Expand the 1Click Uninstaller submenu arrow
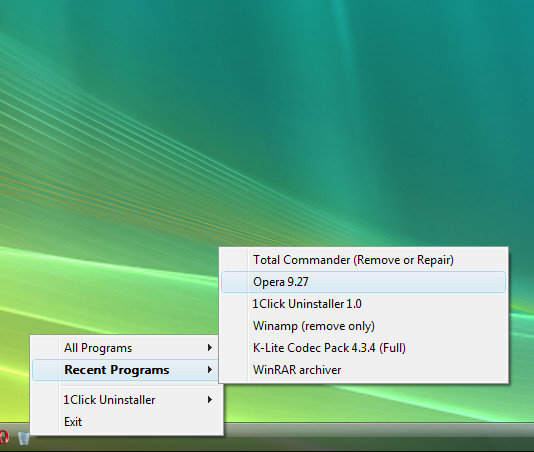 (210, 400)
